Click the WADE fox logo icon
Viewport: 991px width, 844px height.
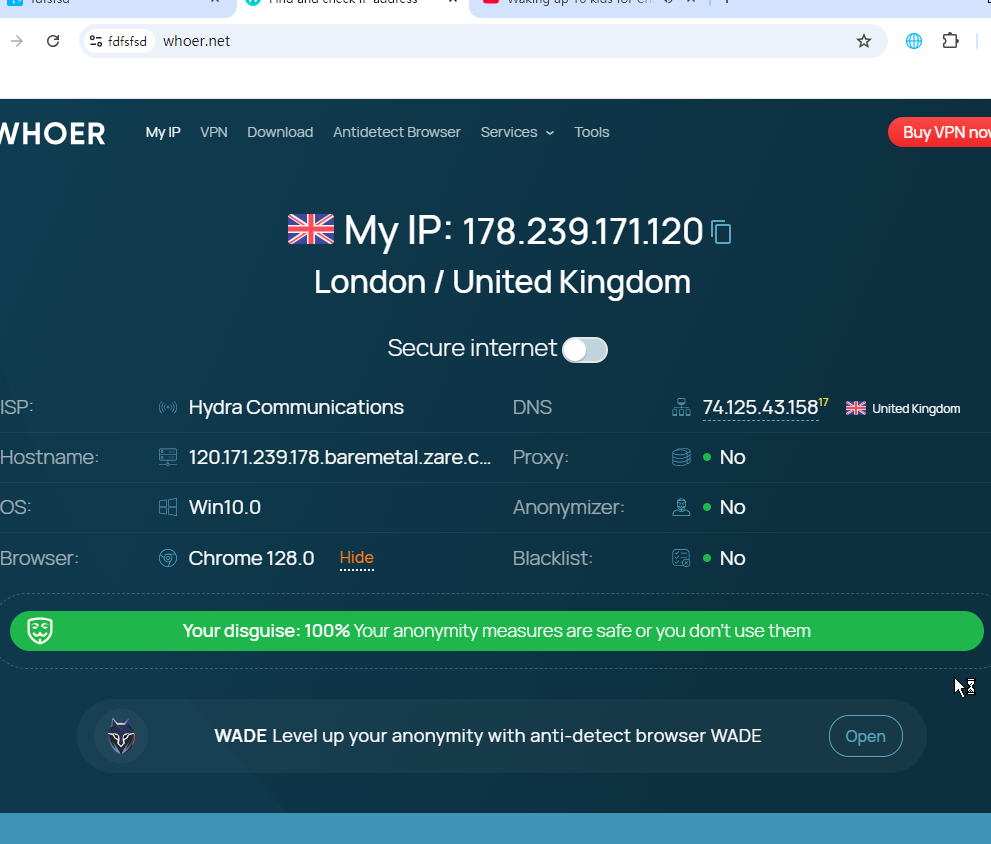pos(121,736)
